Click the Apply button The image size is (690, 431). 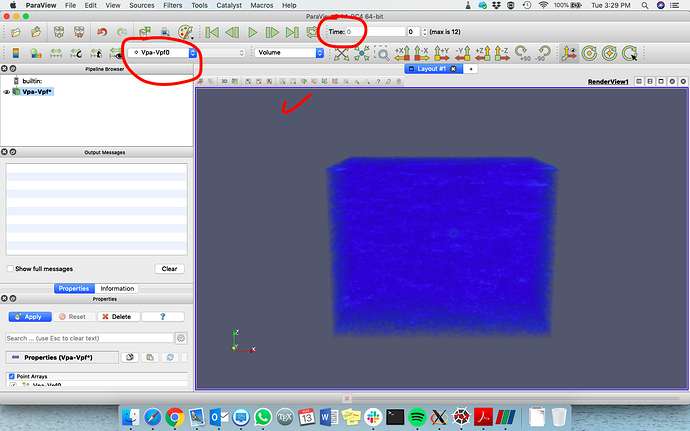(x=30, y=317)
